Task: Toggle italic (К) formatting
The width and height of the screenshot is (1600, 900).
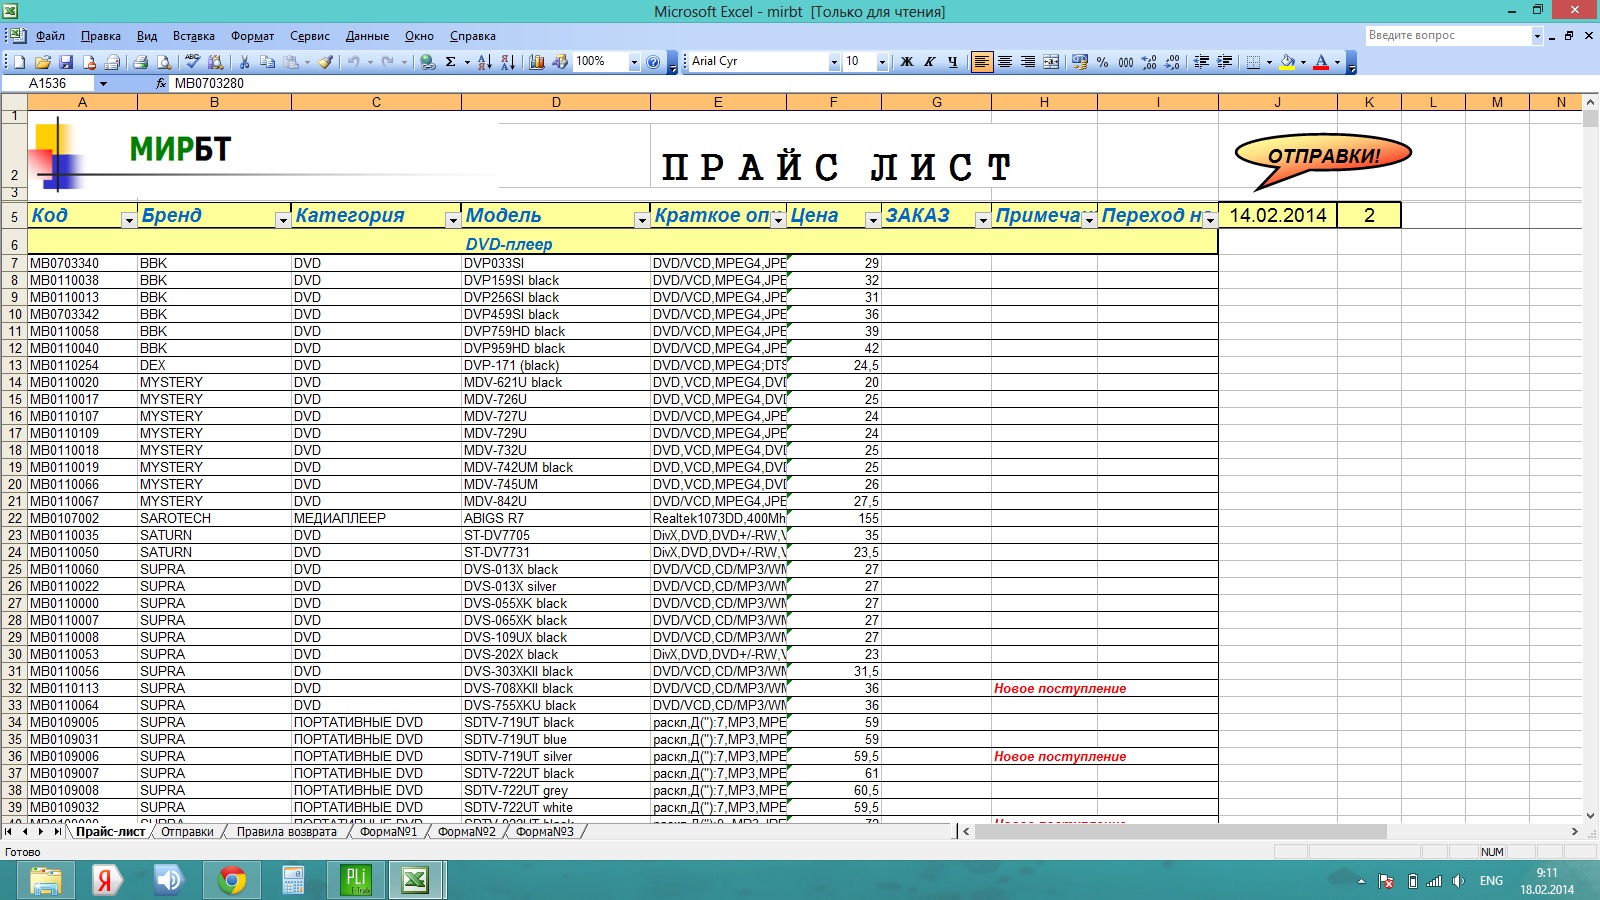Action: pos(930,62)
